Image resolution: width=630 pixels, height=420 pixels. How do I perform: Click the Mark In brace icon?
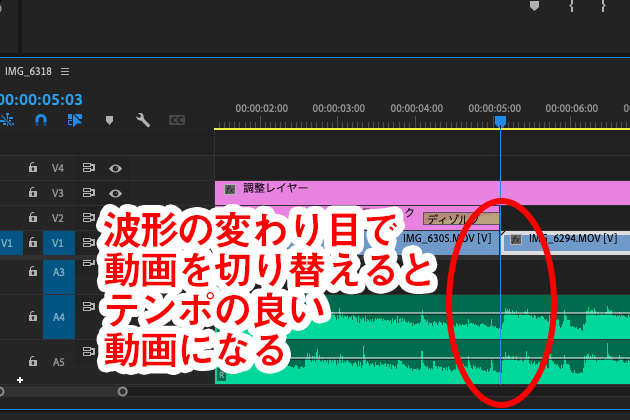coord(572,6)
